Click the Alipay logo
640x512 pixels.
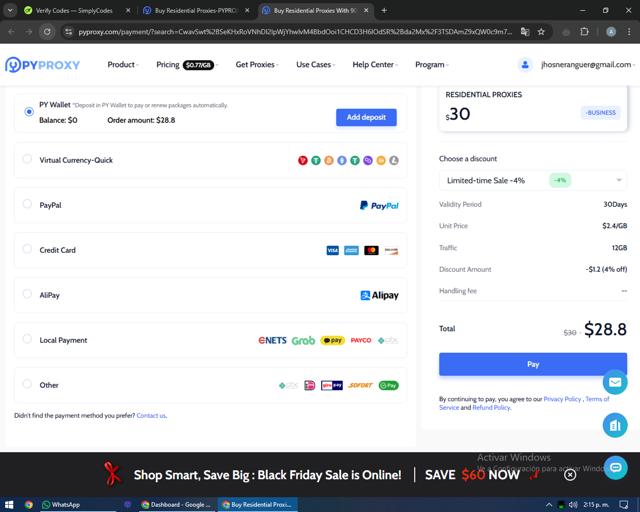[x=379, y=295]
